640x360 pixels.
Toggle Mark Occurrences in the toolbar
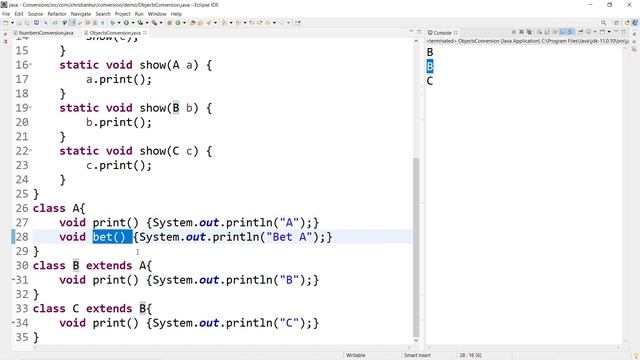71,23
